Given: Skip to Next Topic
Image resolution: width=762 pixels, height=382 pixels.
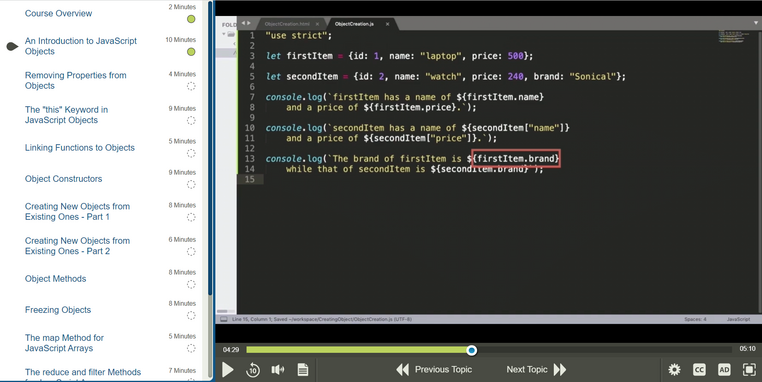Looking at the screenshot, I should click(536, 370).
